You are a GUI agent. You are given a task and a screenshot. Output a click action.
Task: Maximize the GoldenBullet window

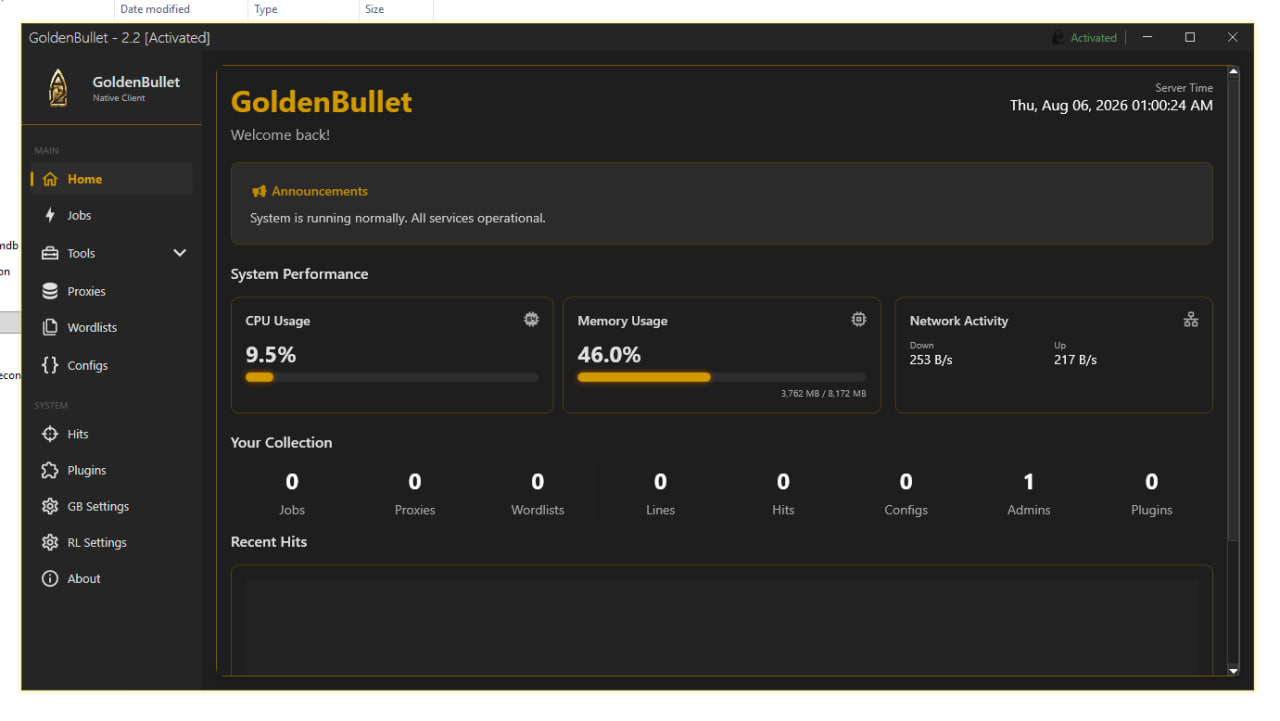[1190, 37]
